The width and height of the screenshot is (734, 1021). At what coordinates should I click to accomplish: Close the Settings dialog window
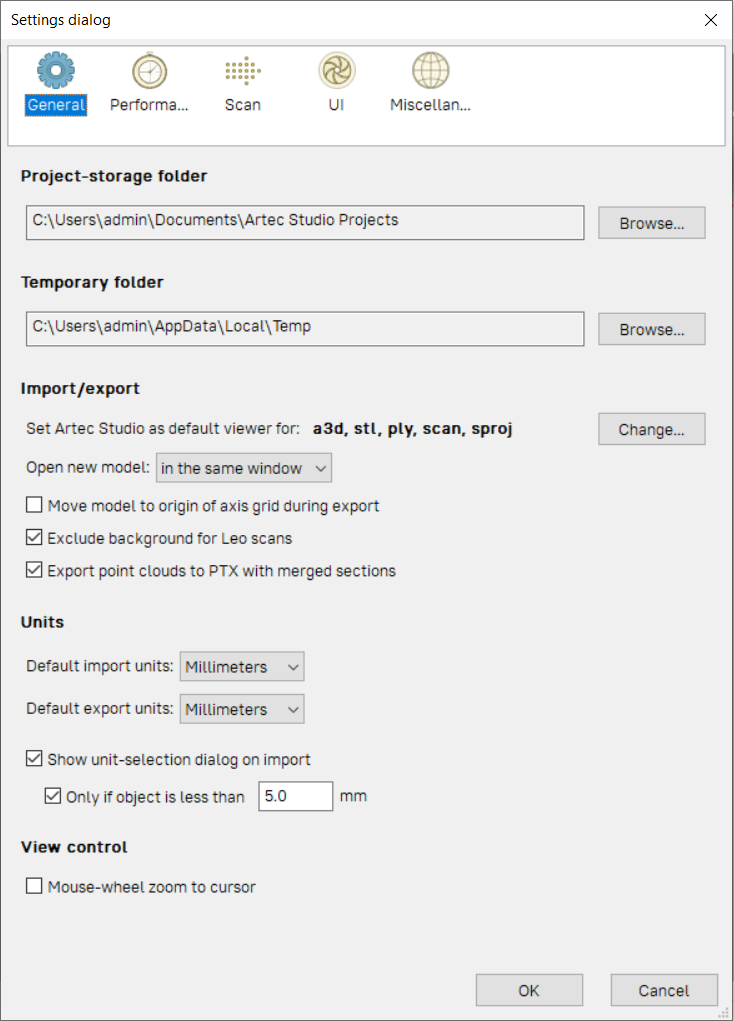pos(711,20)
